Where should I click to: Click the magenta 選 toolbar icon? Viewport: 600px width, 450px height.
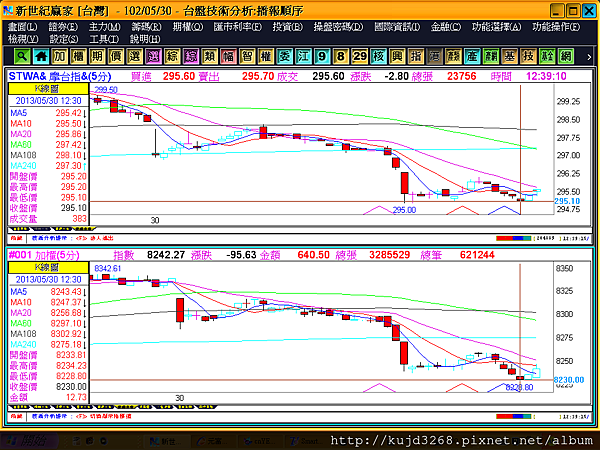point(153,57)
